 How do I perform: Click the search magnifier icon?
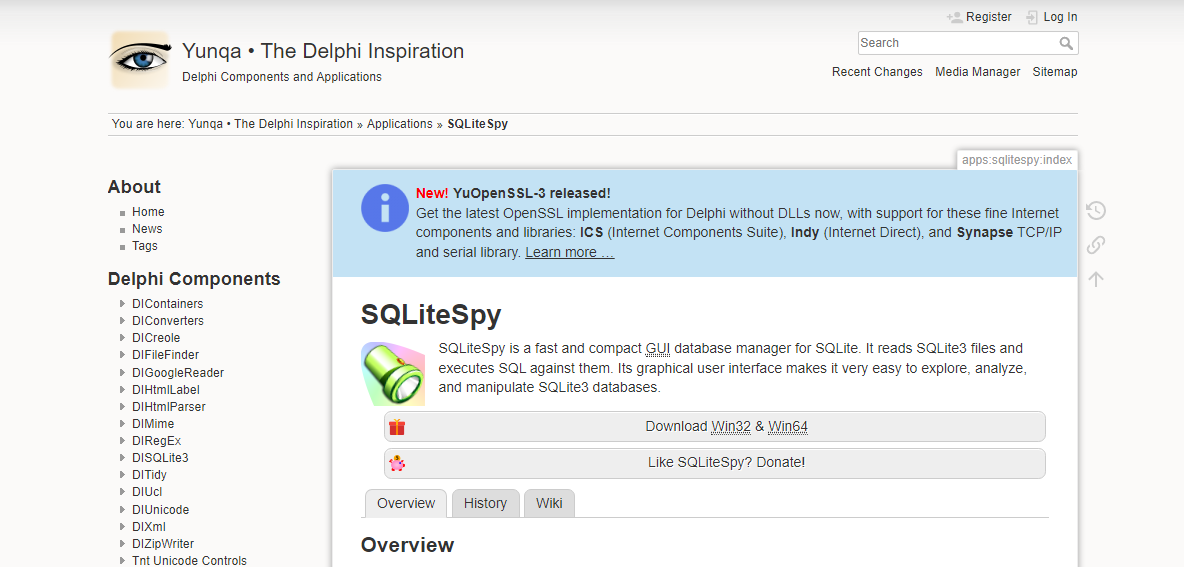pos(1066,44)
